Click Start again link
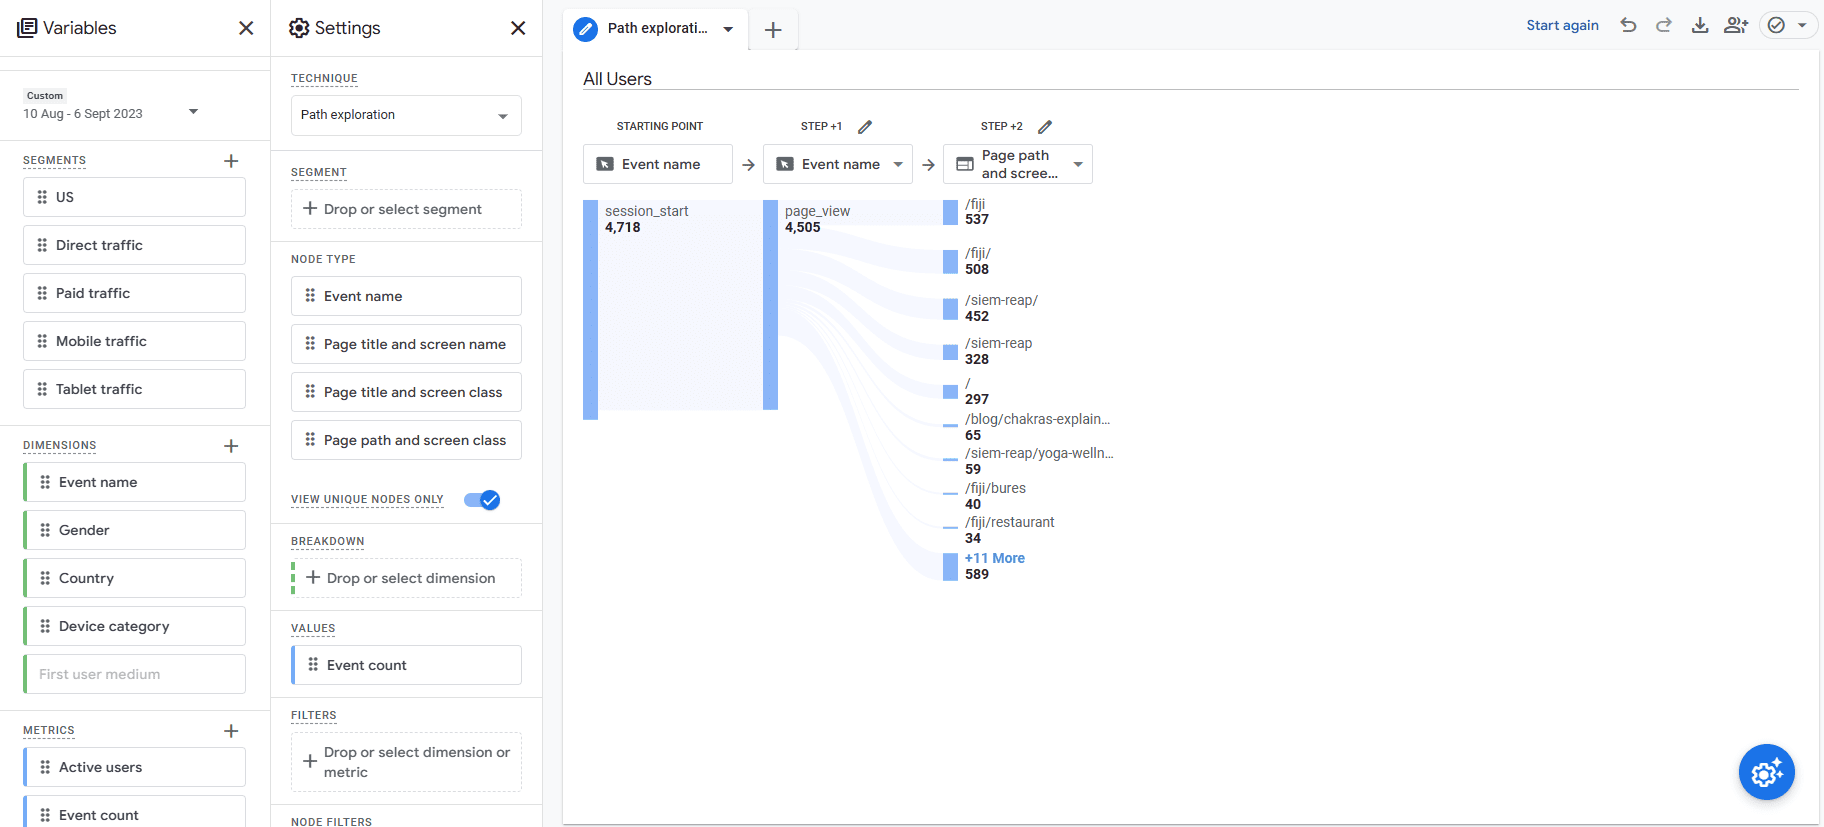Screen dimensions: 1824x827 (1562, 26)
